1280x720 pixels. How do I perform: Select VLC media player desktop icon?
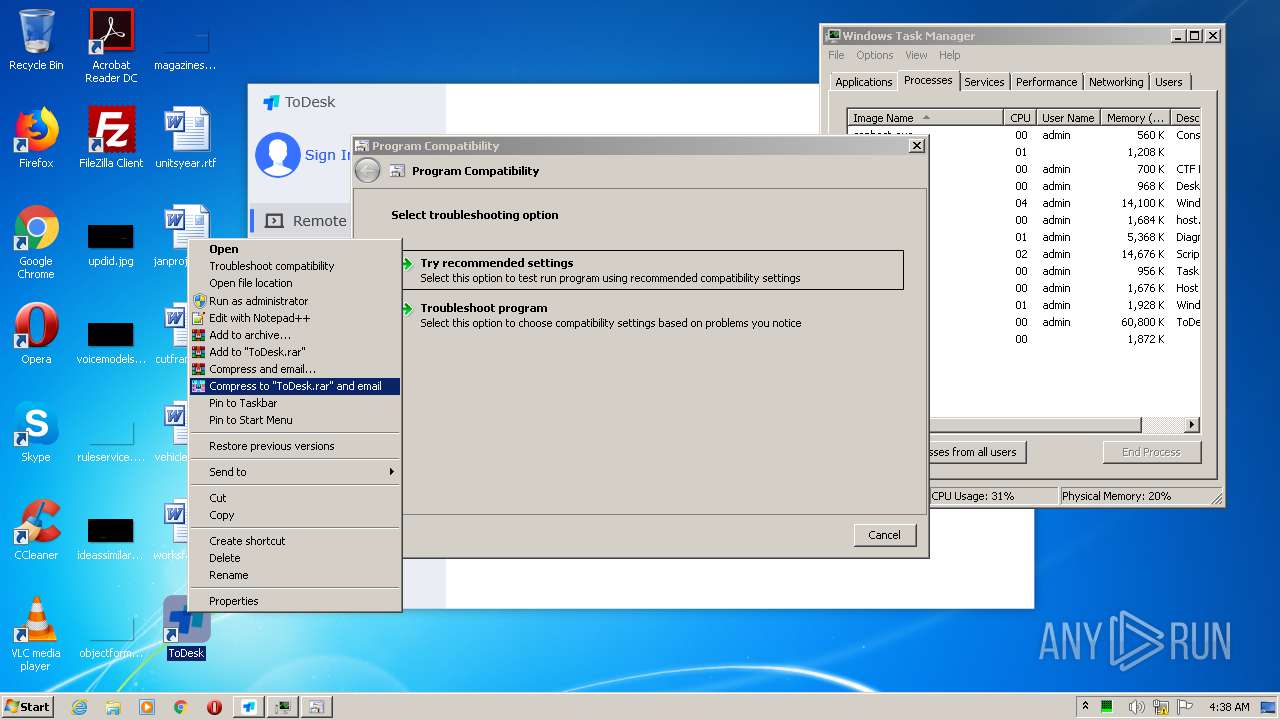click(36, 634)
